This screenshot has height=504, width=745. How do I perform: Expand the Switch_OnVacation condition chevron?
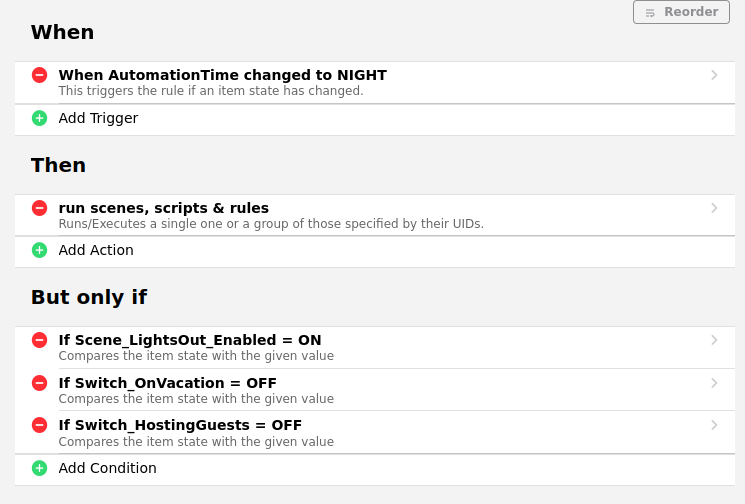coord(714,383)
